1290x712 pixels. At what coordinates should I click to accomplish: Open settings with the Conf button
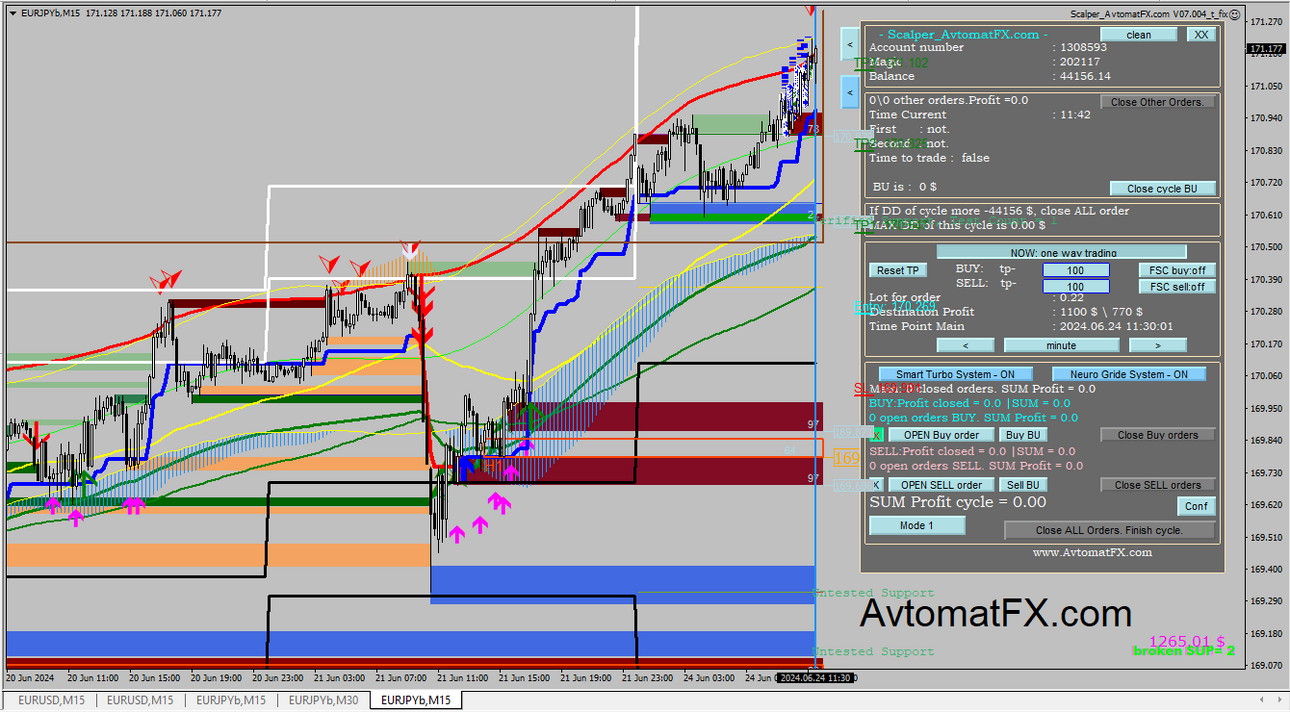tap(1196, 506)
